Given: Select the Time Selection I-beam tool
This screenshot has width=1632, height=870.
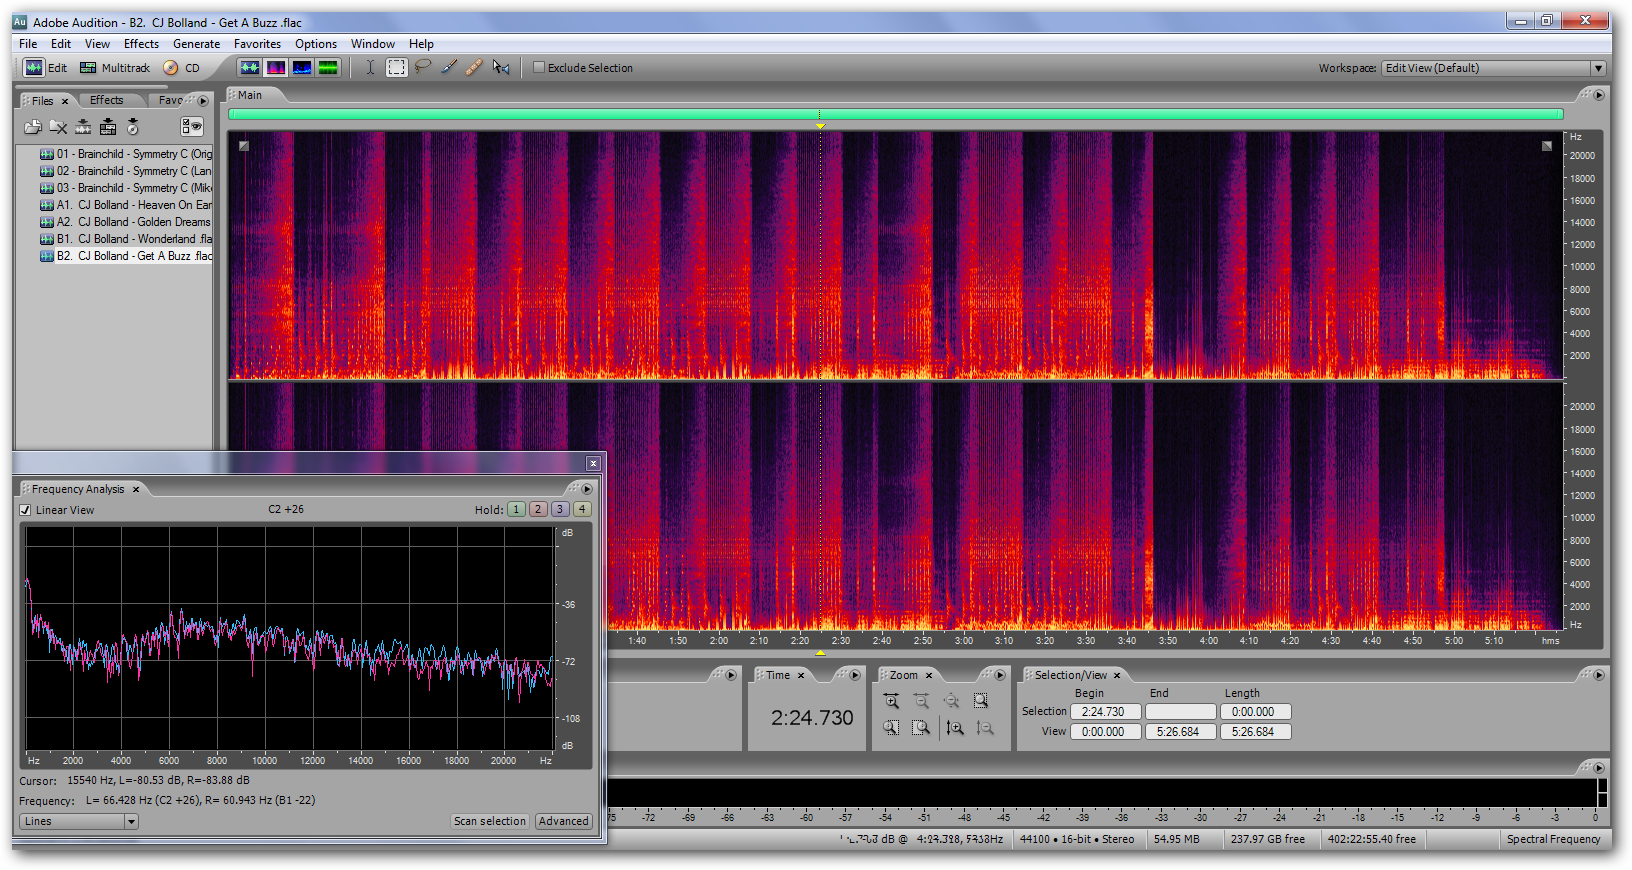Looking at the screenshot, I should click(369, 68).
